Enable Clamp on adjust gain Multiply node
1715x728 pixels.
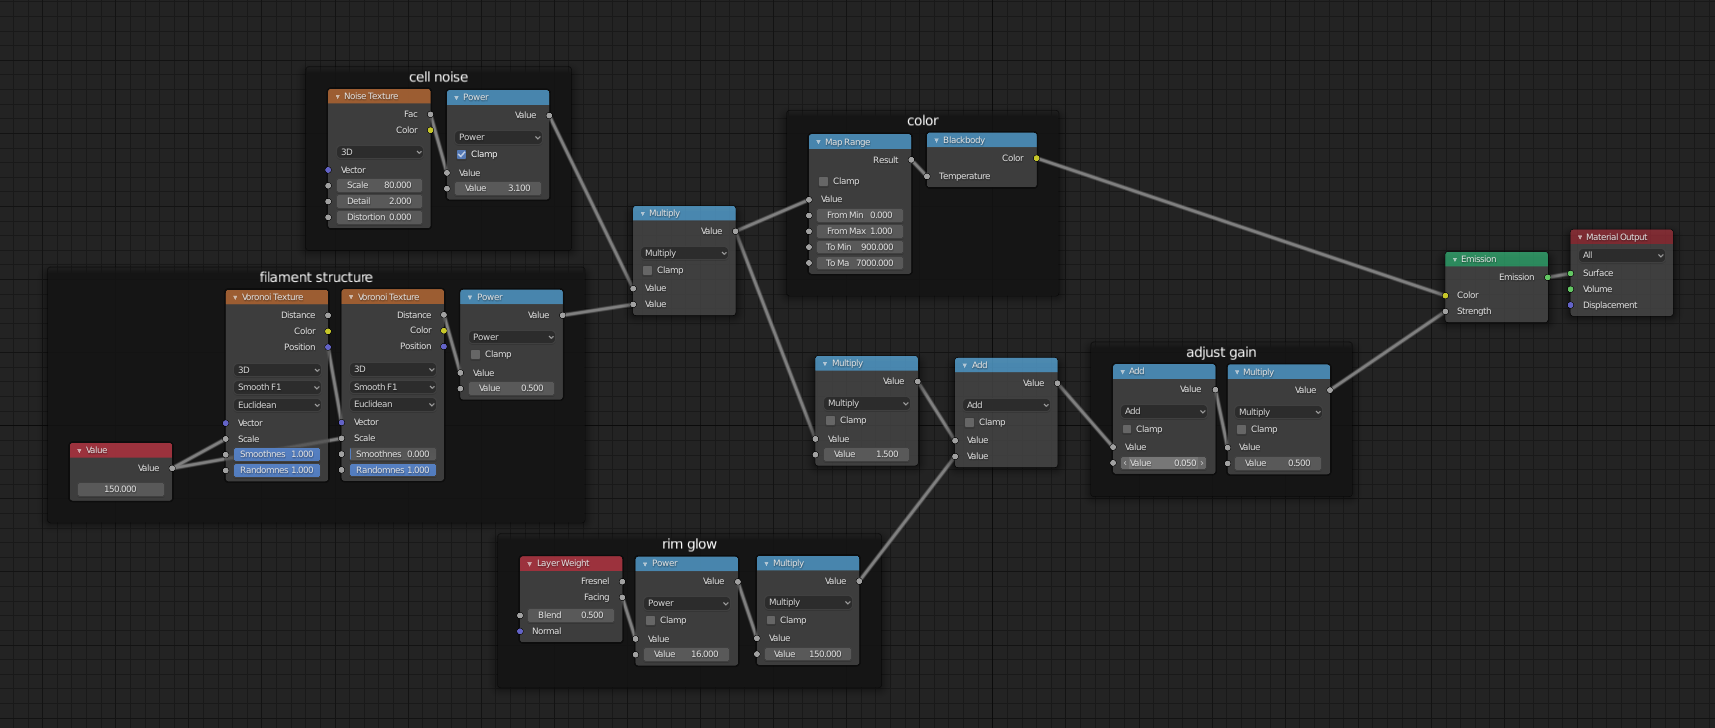tap(1242, 429)
